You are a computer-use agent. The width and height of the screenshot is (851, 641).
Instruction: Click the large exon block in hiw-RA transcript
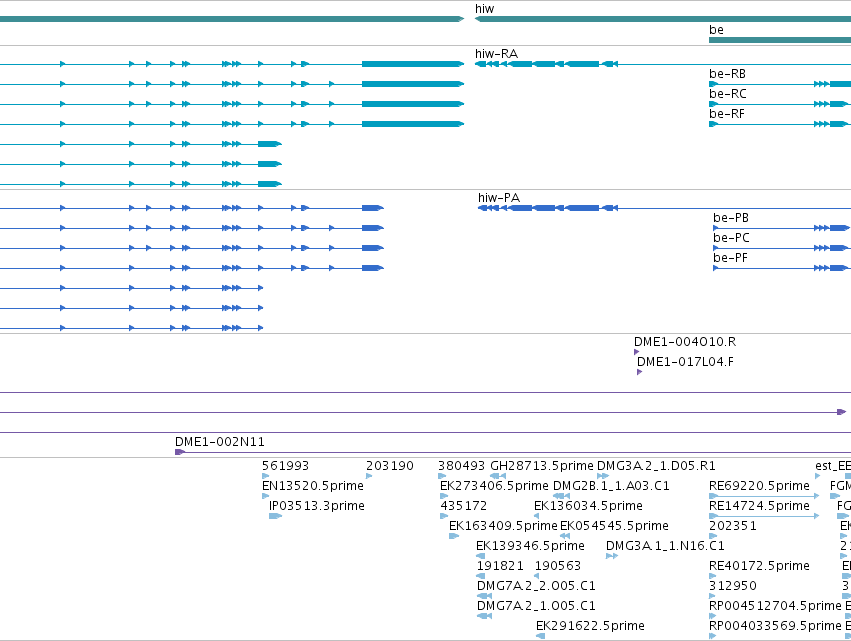point(583,64)
